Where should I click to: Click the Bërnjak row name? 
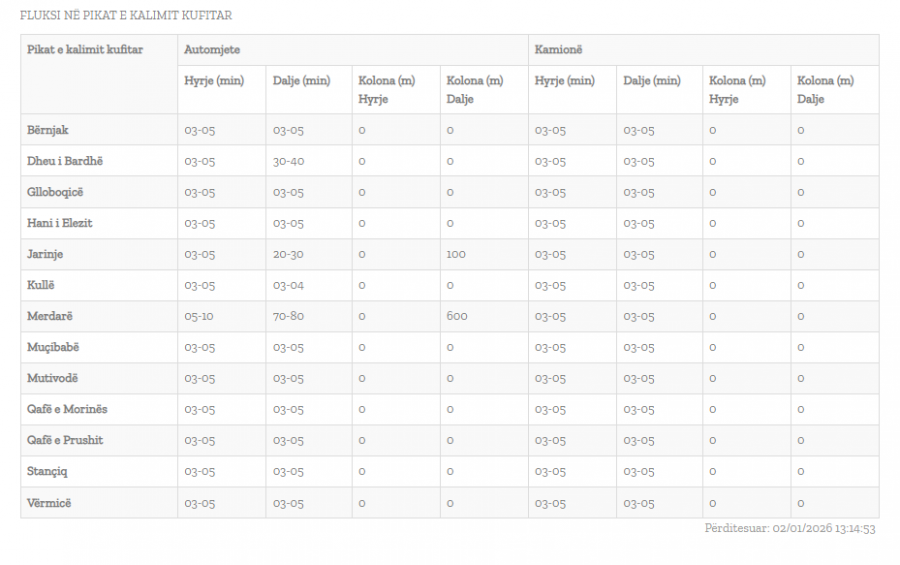48,130
